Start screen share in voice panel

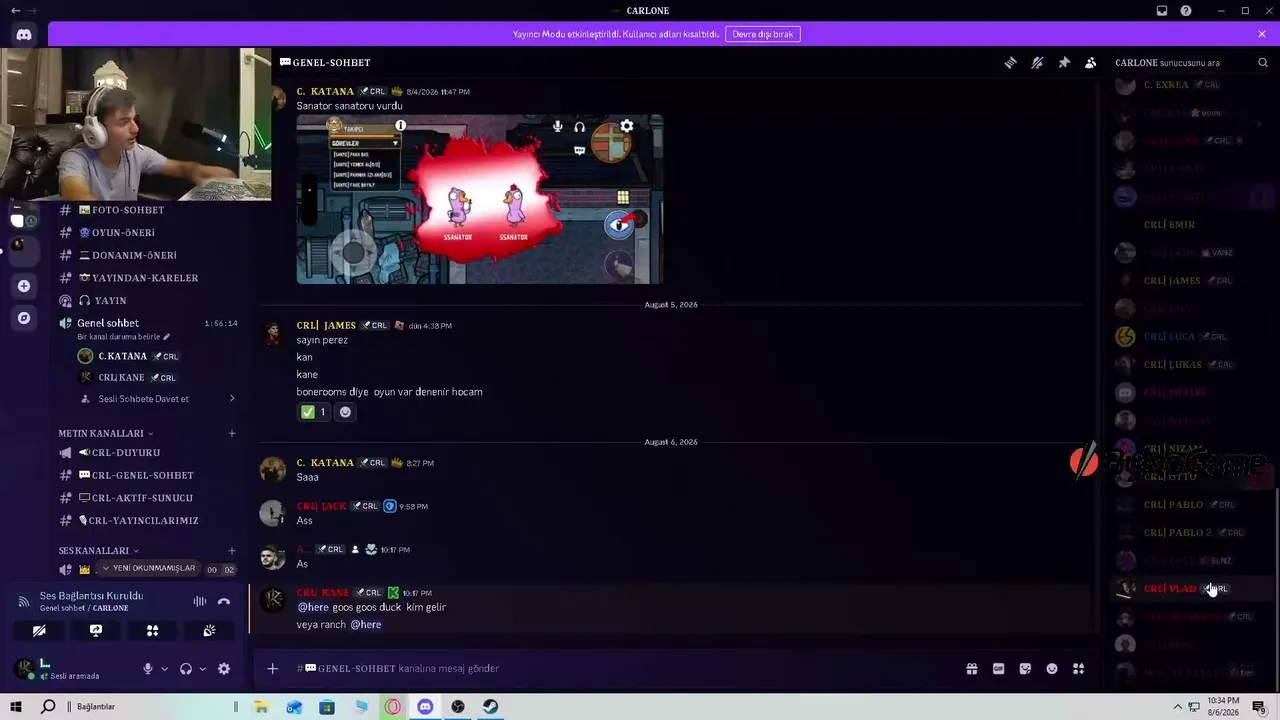(x=96, y=631)
